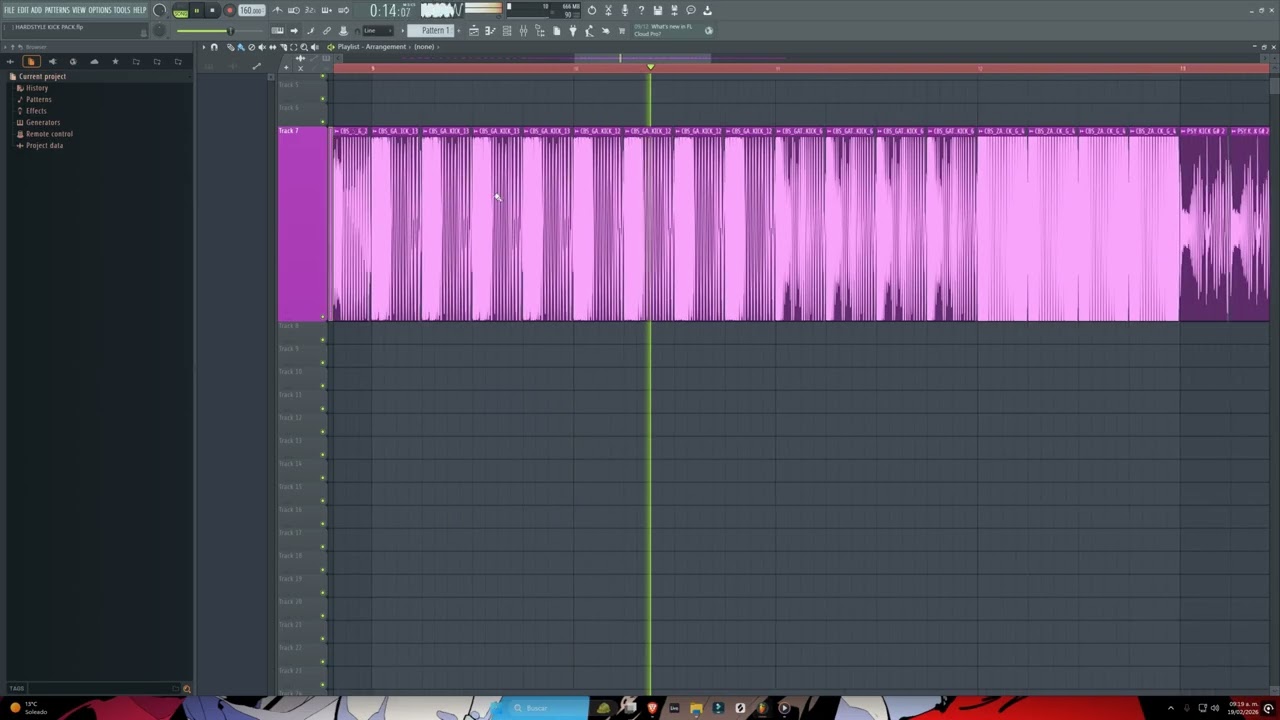Click the playlist magnet snap icon
This screenshot has height=720, width=1280.
(x=214, y=47)
